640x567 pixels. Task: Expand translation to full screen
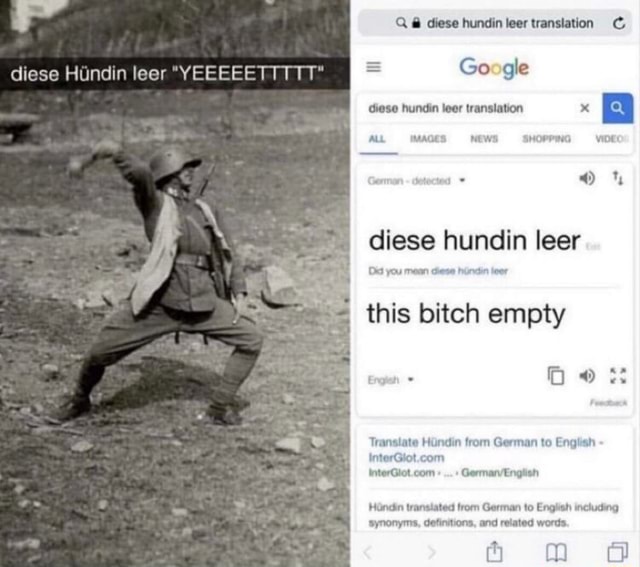coord(618,376)
